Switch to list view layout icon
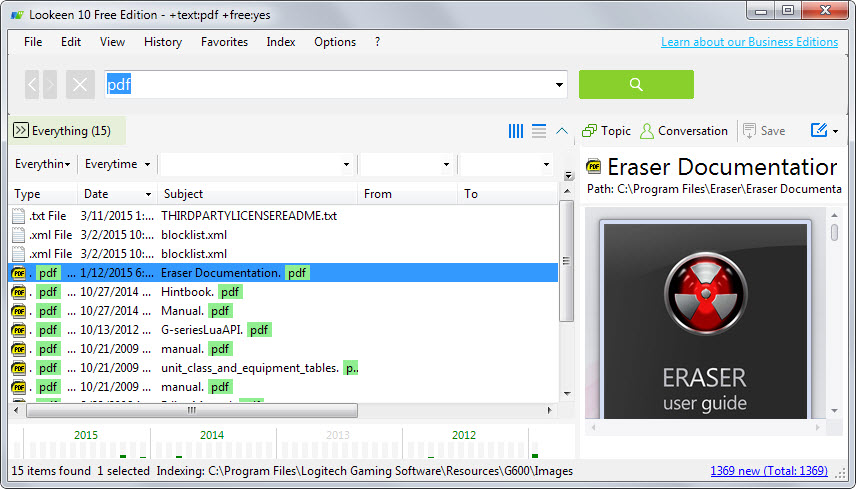The height and width of the screenshot is (489, 856). [x=539, y=131]
